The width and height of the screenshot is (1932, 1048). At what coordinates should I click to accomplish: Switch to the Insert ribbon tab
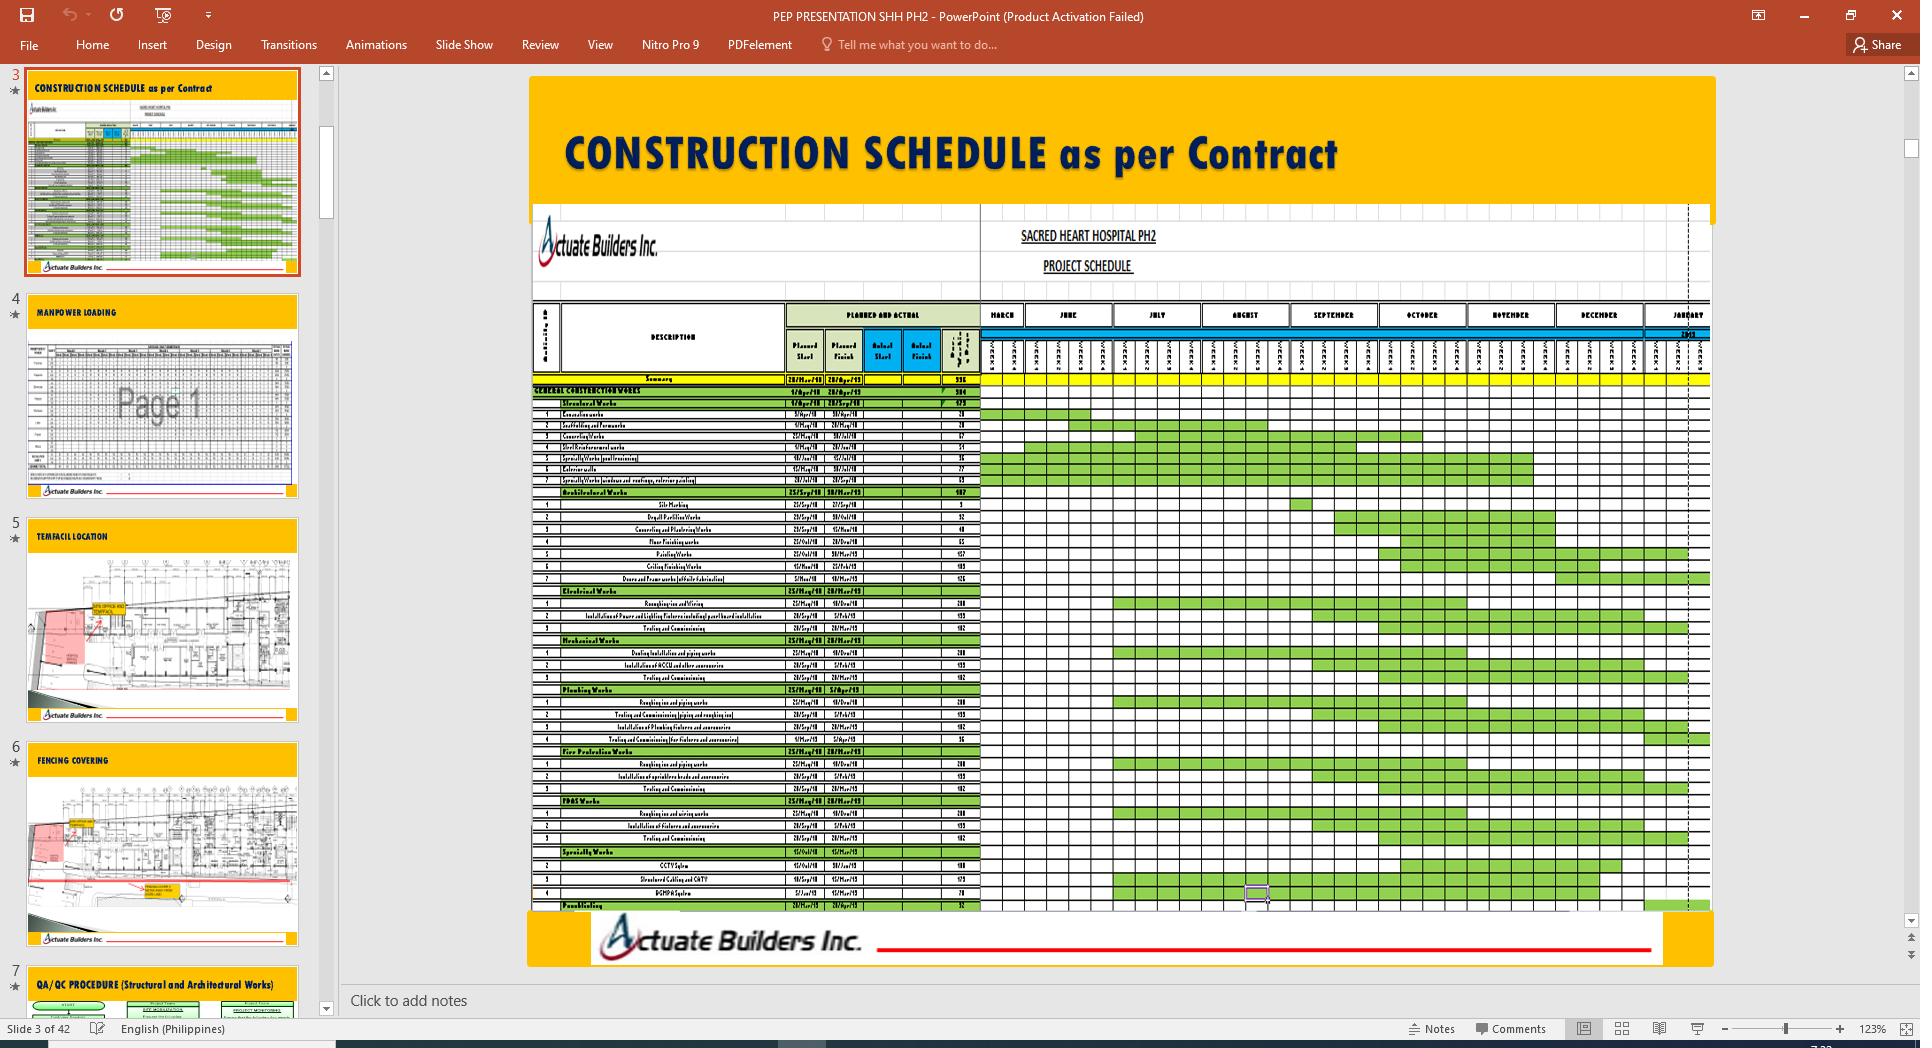152,45
